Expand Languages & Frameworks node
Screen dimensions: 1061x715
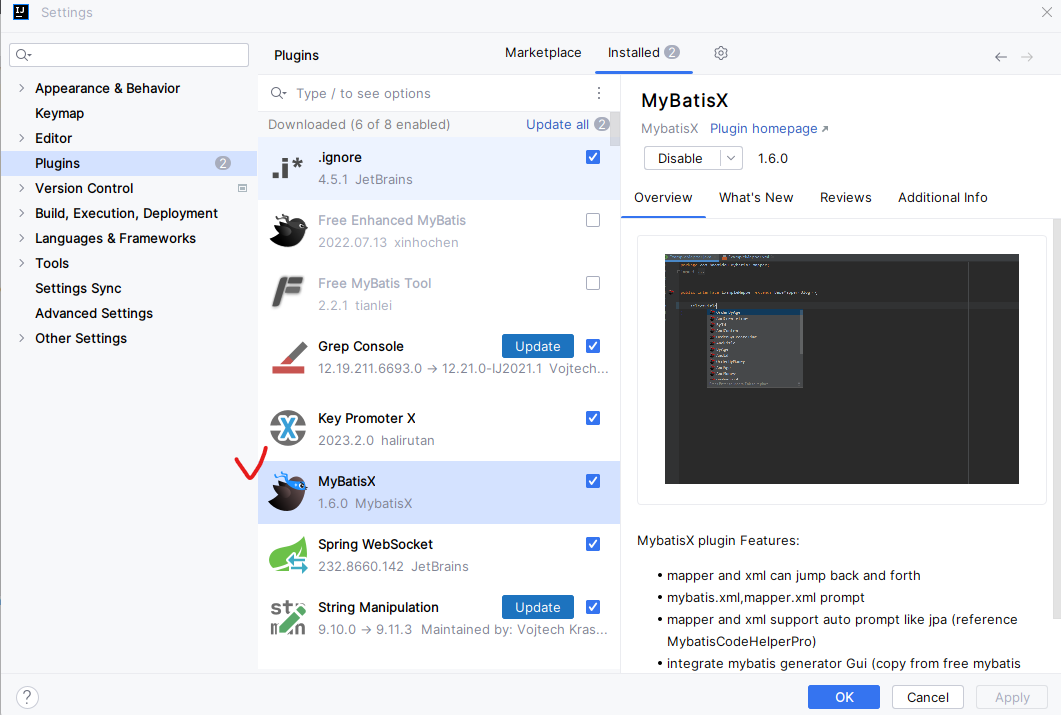click(x=22, y=238)
